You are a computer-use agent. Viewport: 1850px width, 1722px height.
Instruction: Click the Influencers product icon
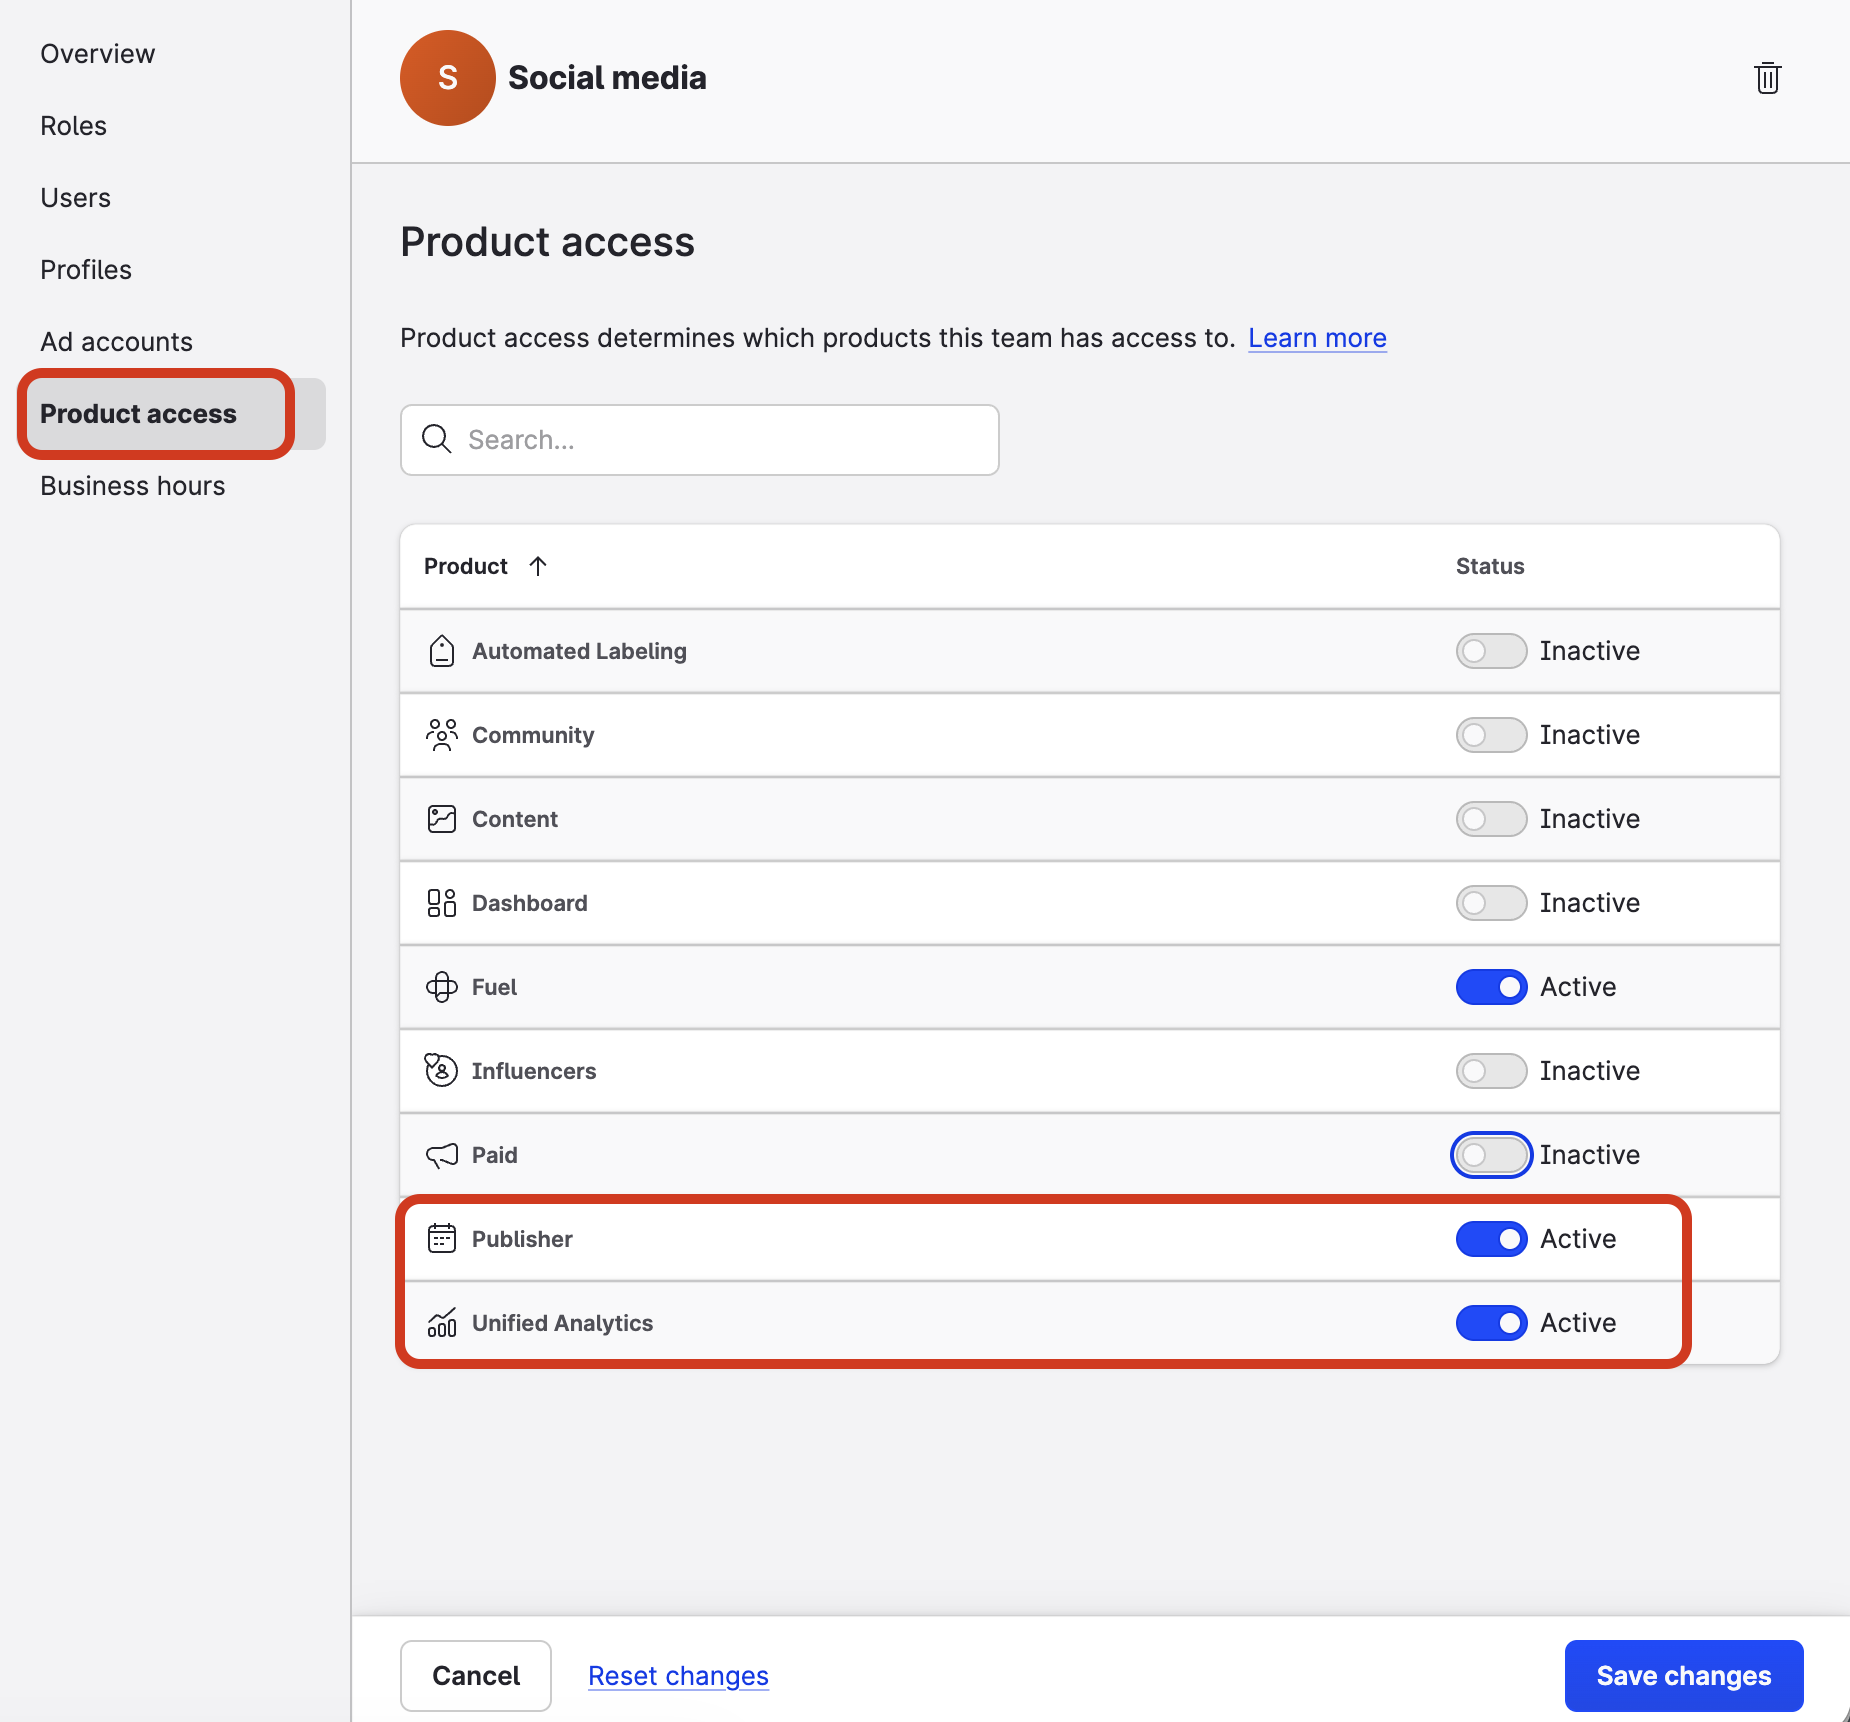[441, 1071]
